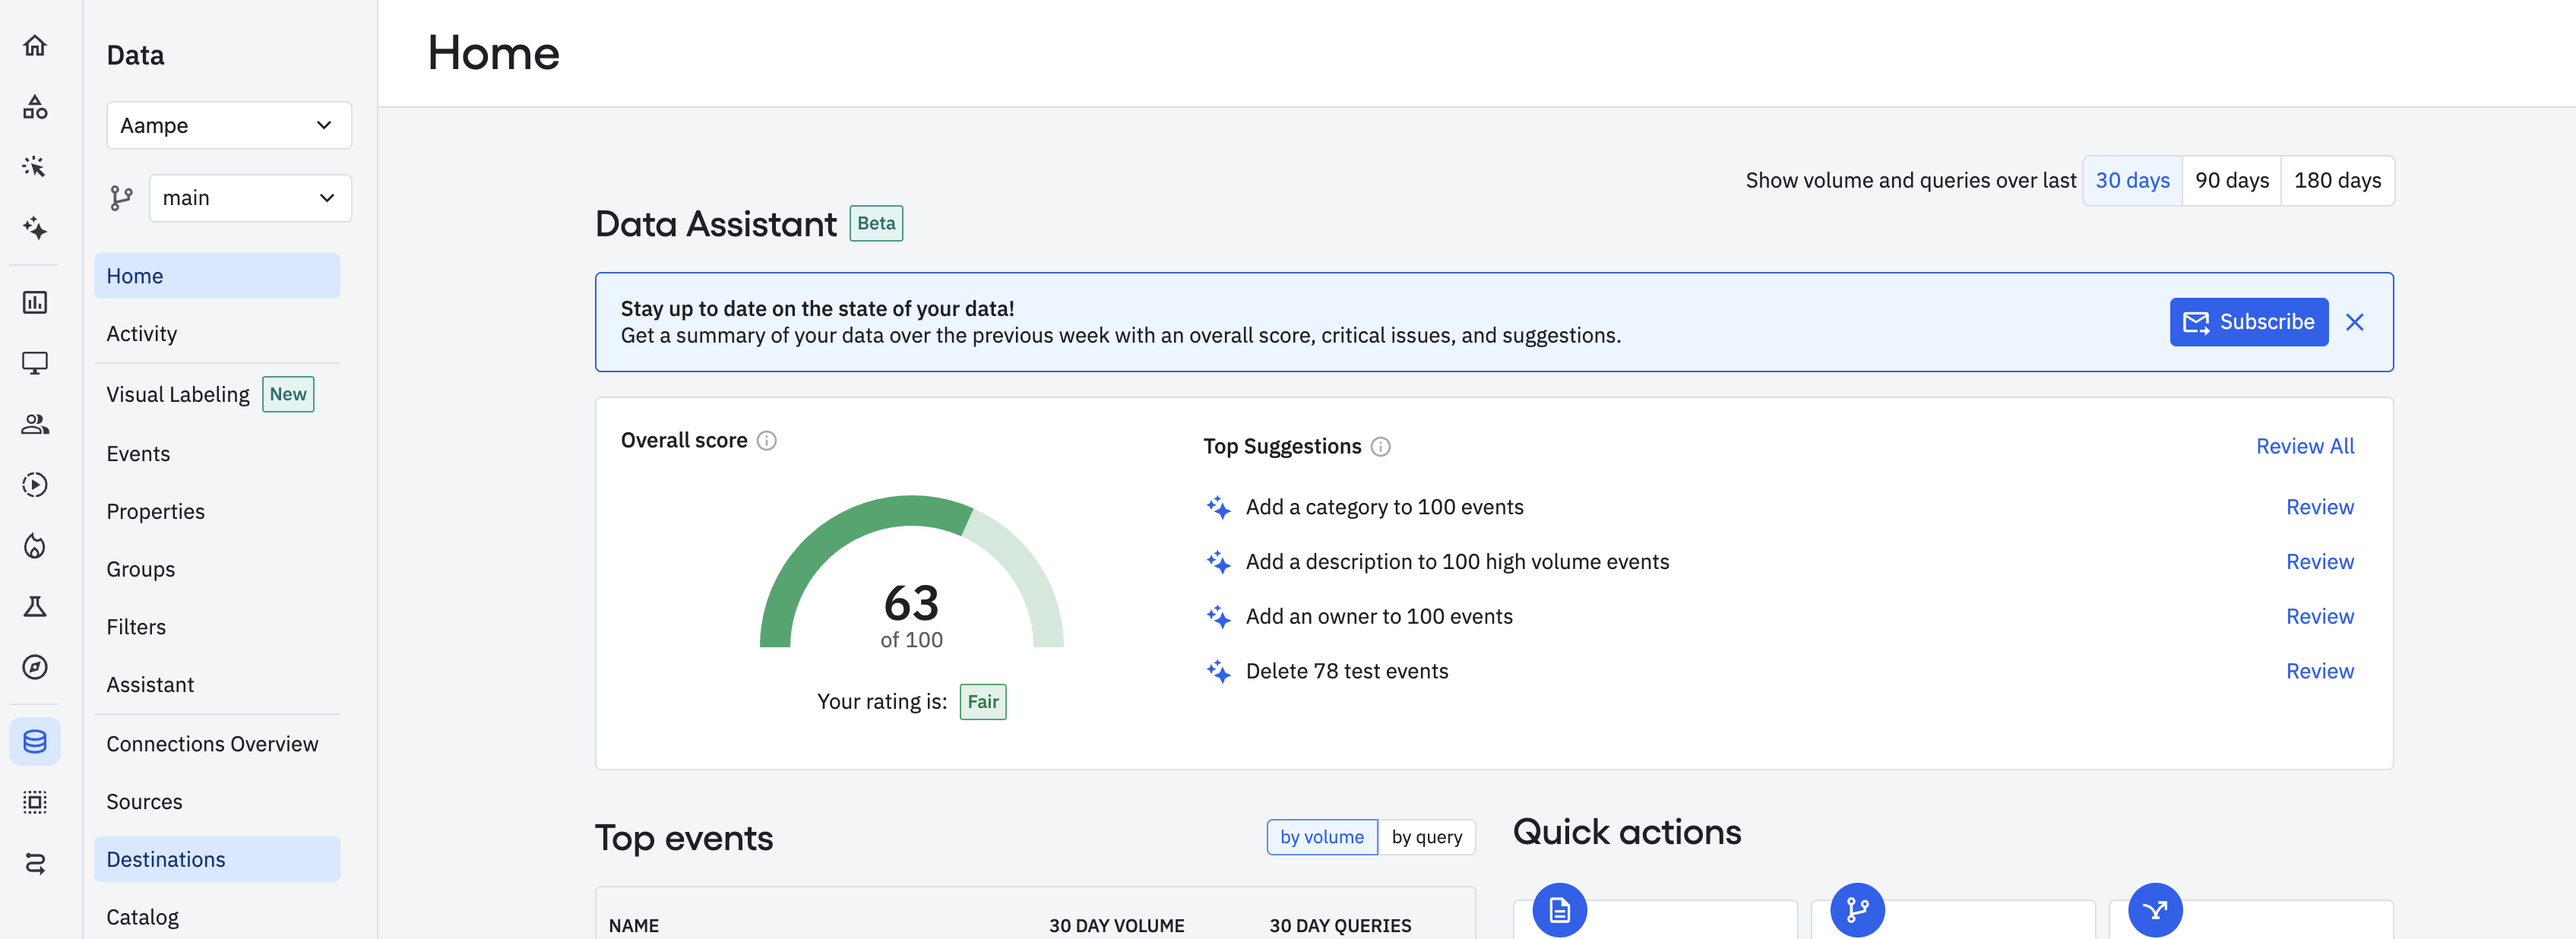Open the compass Explore icon in sidebar
2576x939 pixels.
[x=35, y=667]
